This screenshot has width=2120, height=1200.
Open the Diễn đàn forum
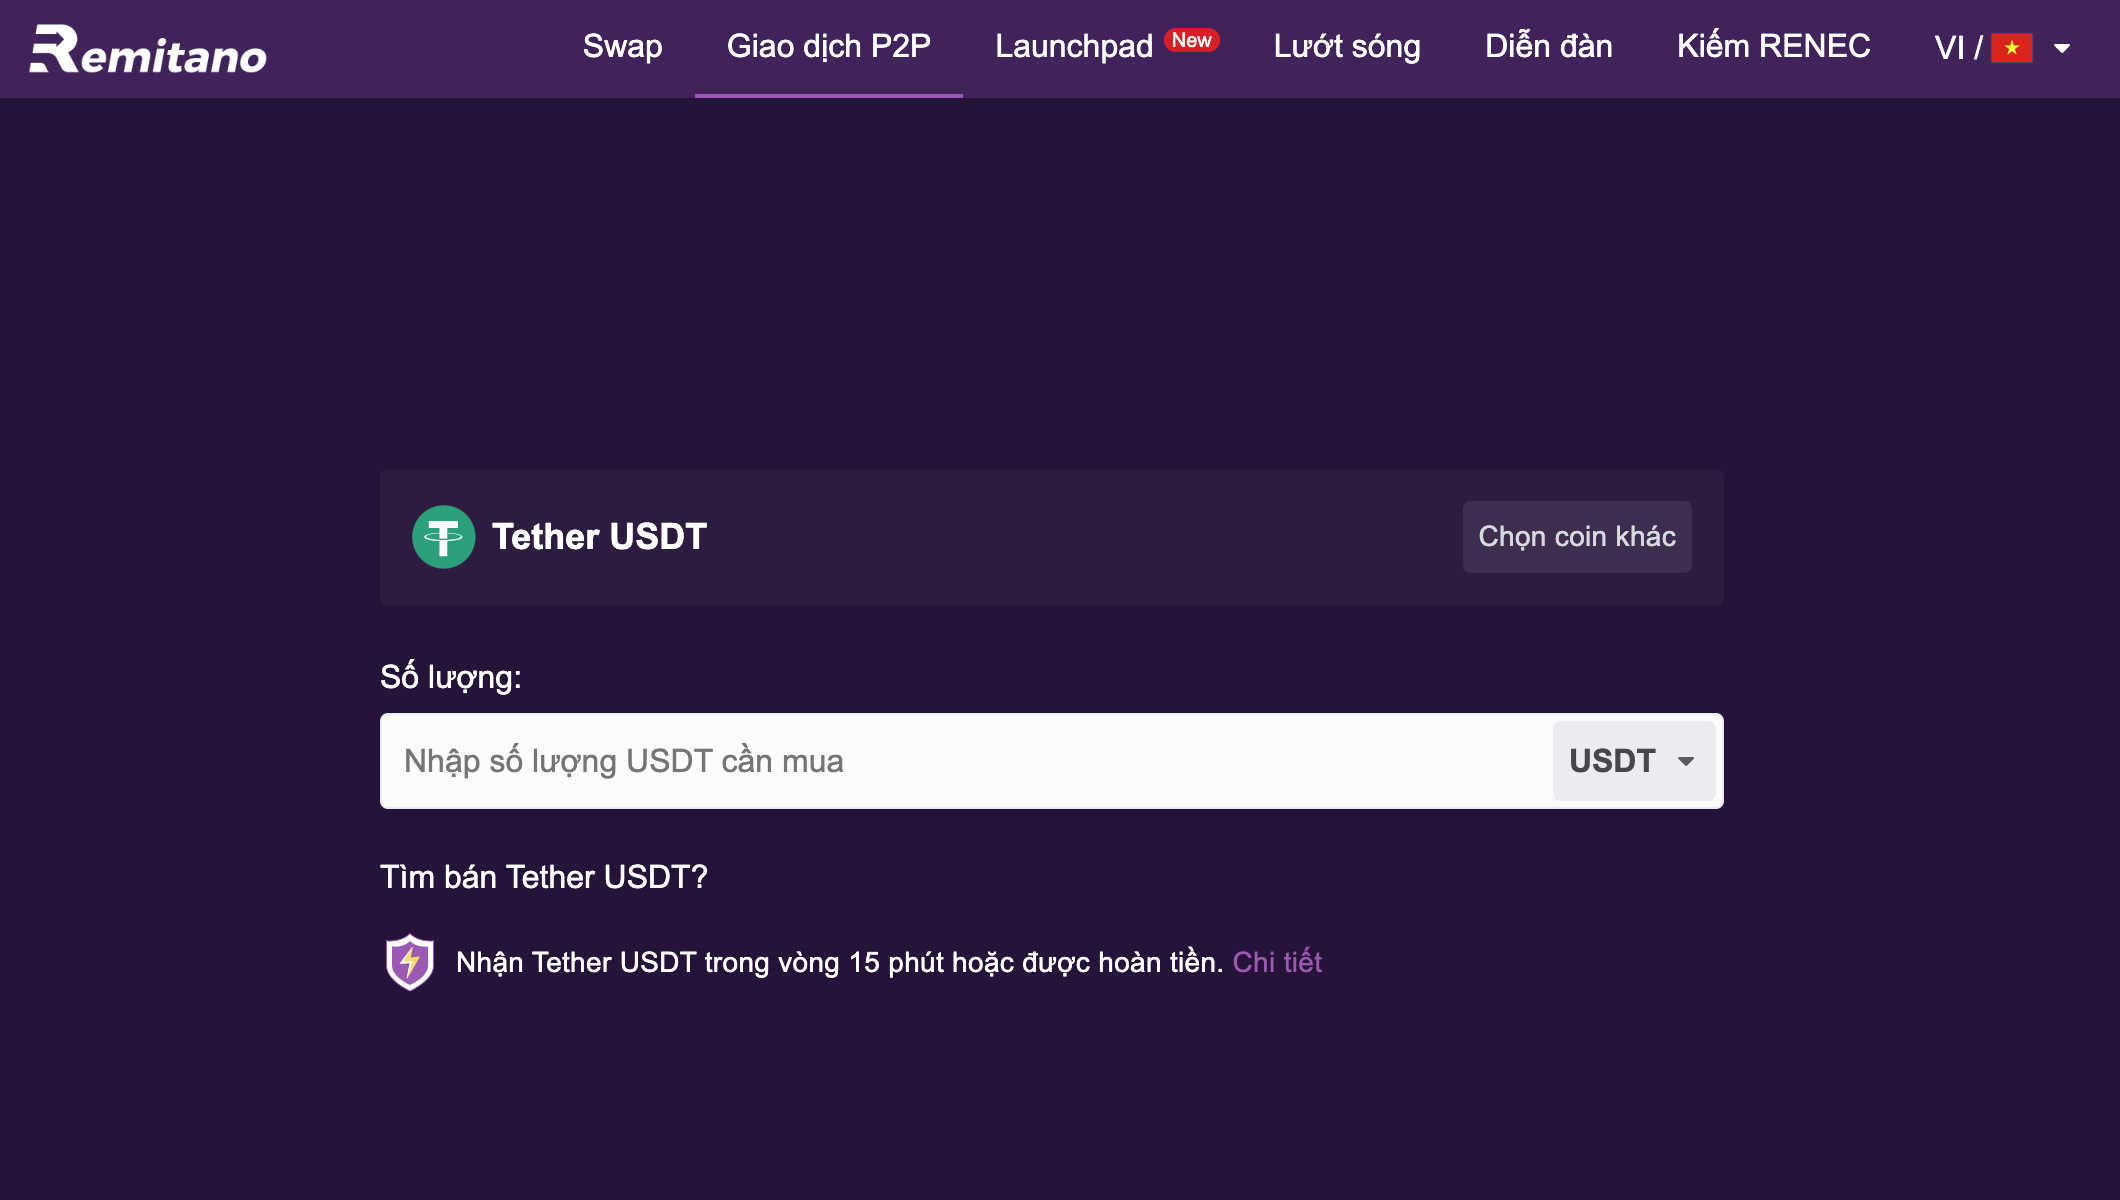tap(1548, 46)
